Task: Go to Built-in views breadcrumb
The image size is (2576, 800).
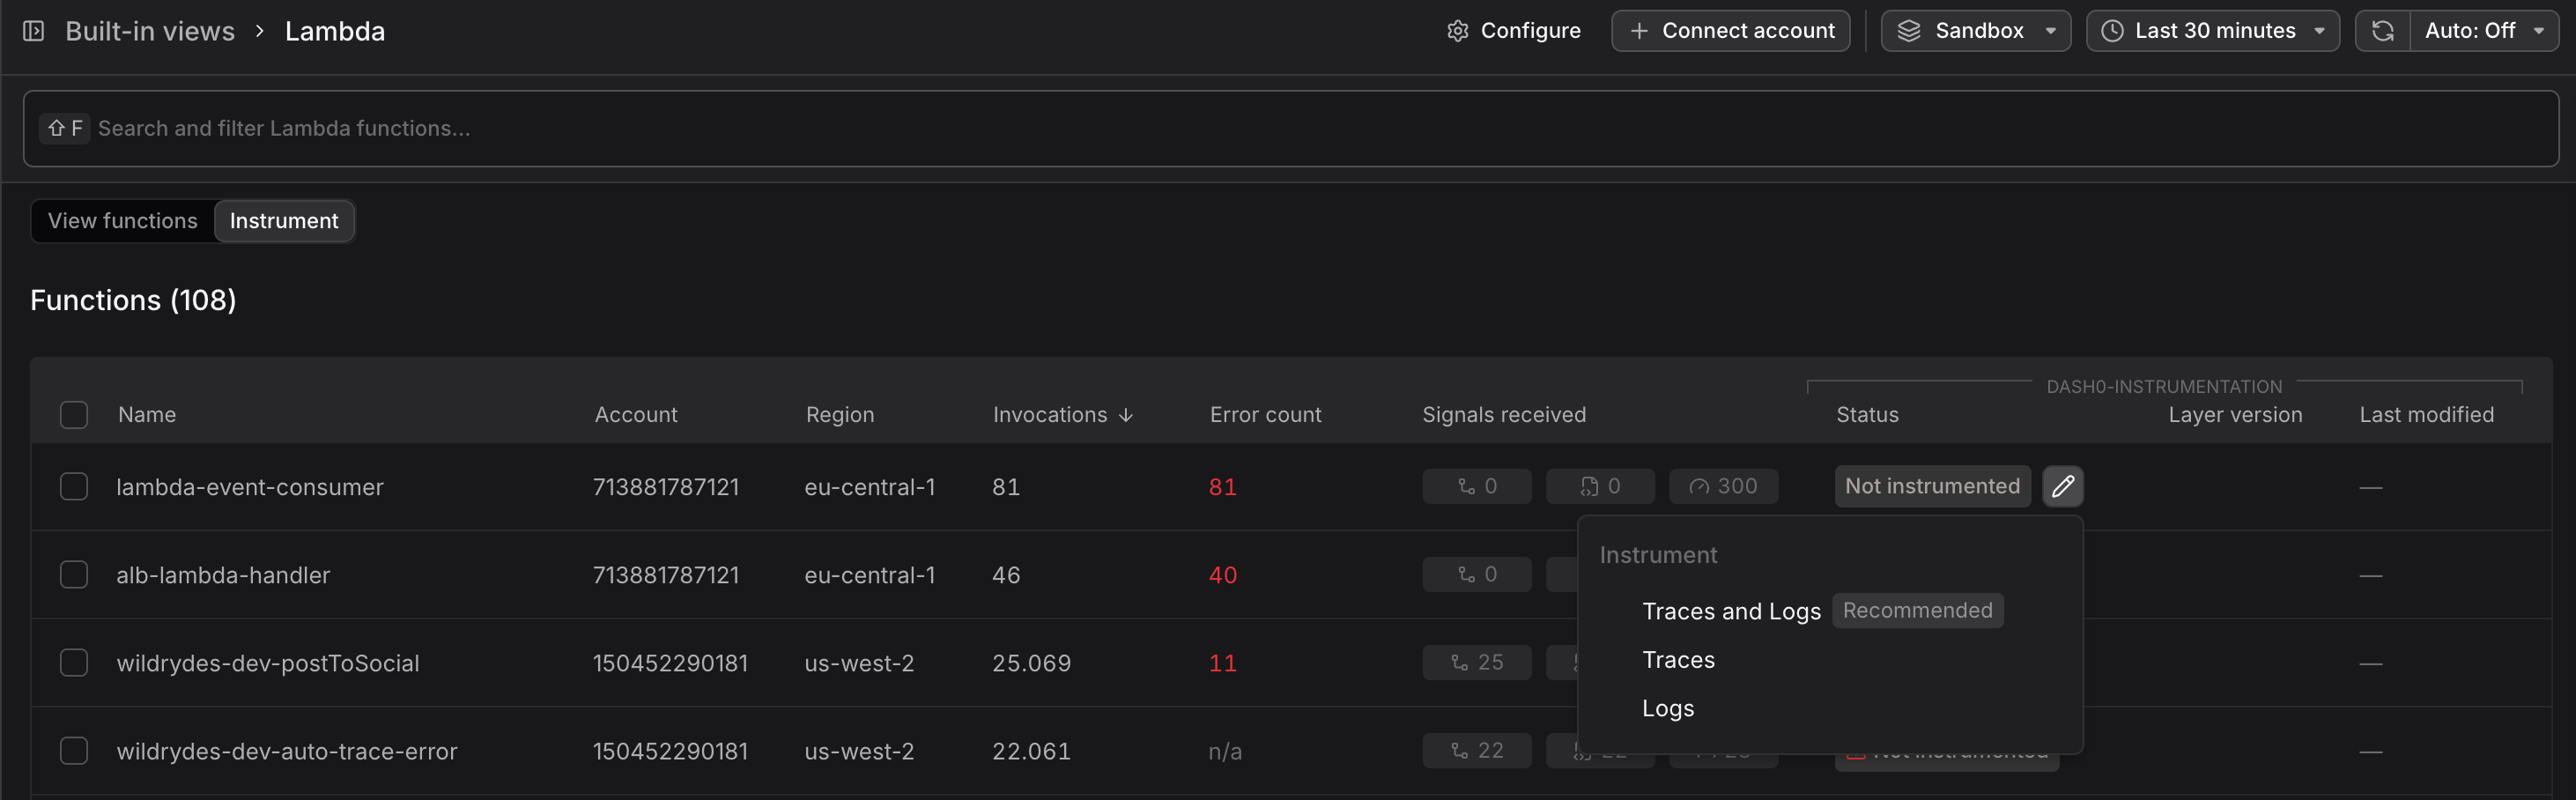Action: (150, 31)
